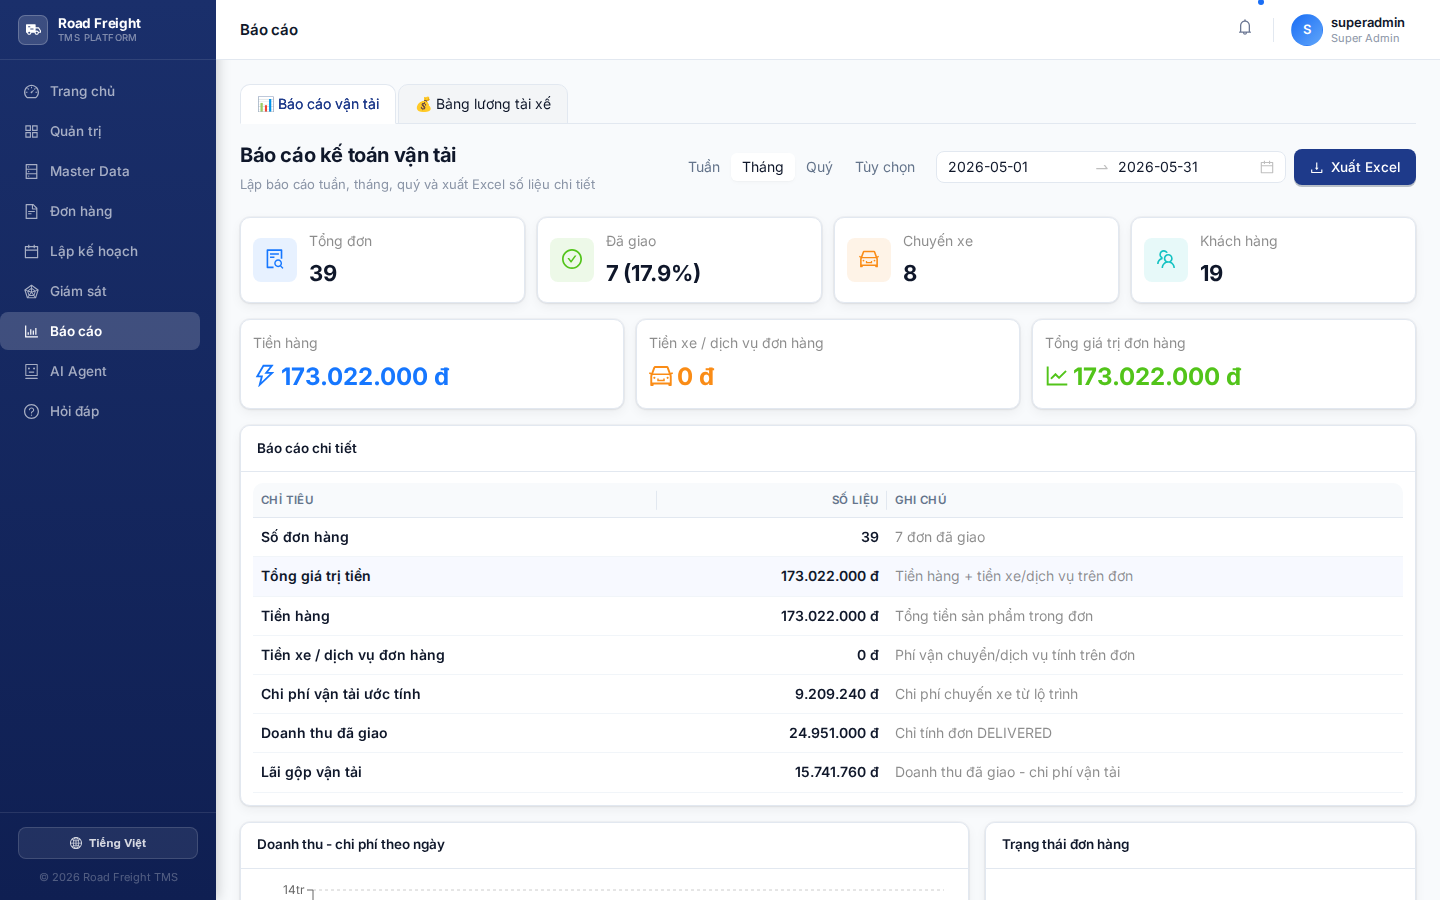Click the Tổng đơn card document icon
Image resolution: width=1440 pixels, height=900 pixels.
pos(275,260)
